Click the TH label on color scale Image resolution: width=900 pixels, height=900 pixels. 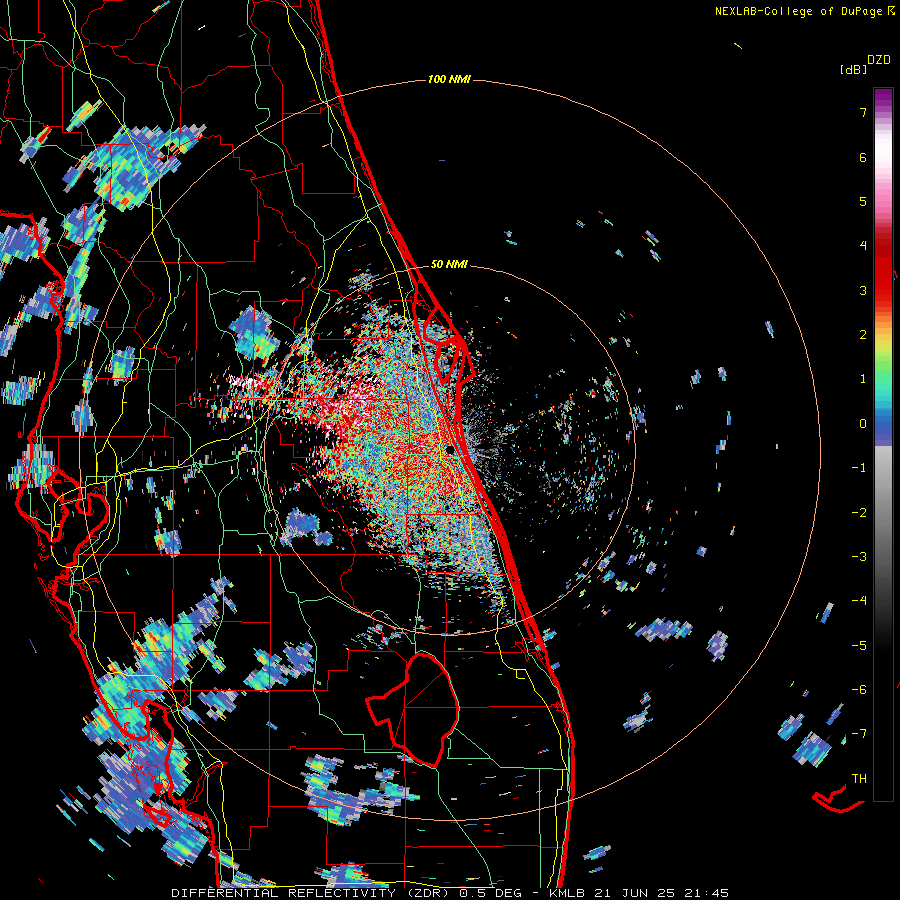859,779
